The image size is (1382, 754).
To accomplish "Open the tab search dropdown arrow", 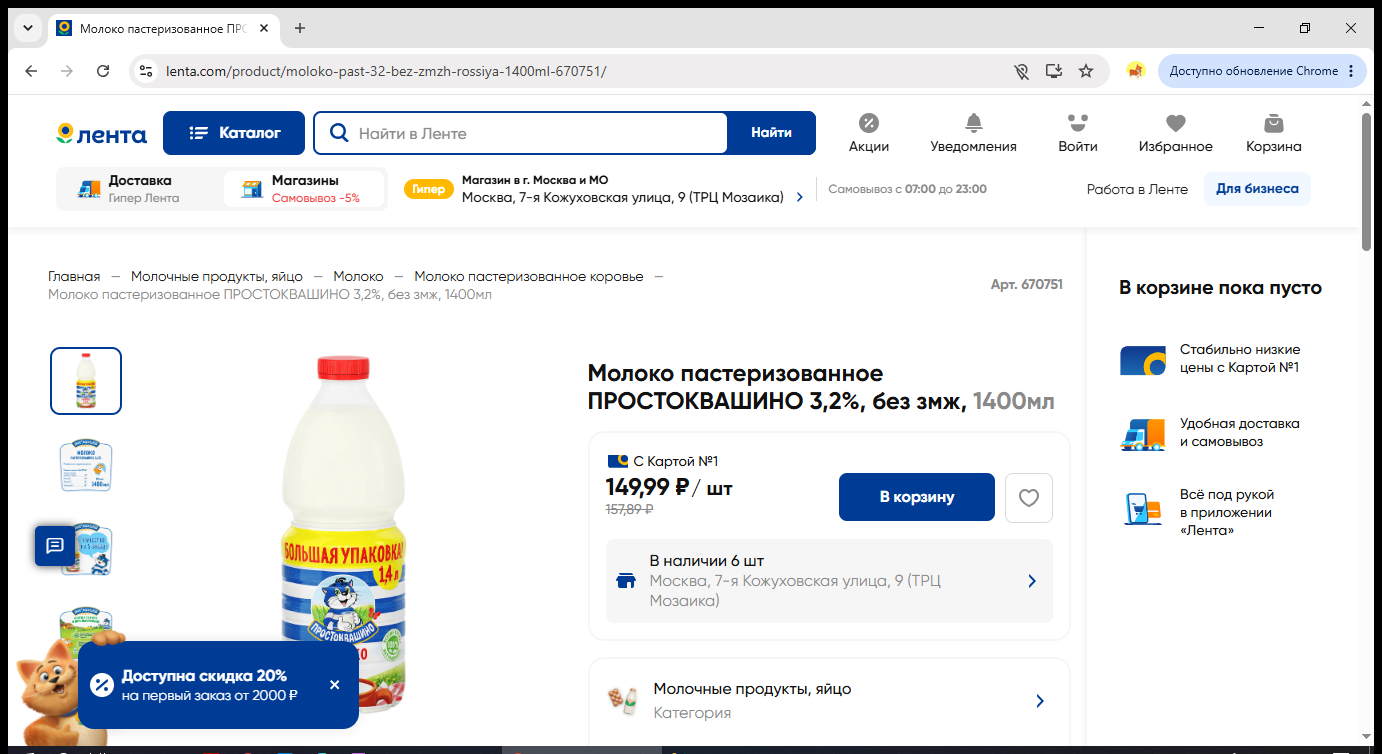I will (x=28, y=28).
